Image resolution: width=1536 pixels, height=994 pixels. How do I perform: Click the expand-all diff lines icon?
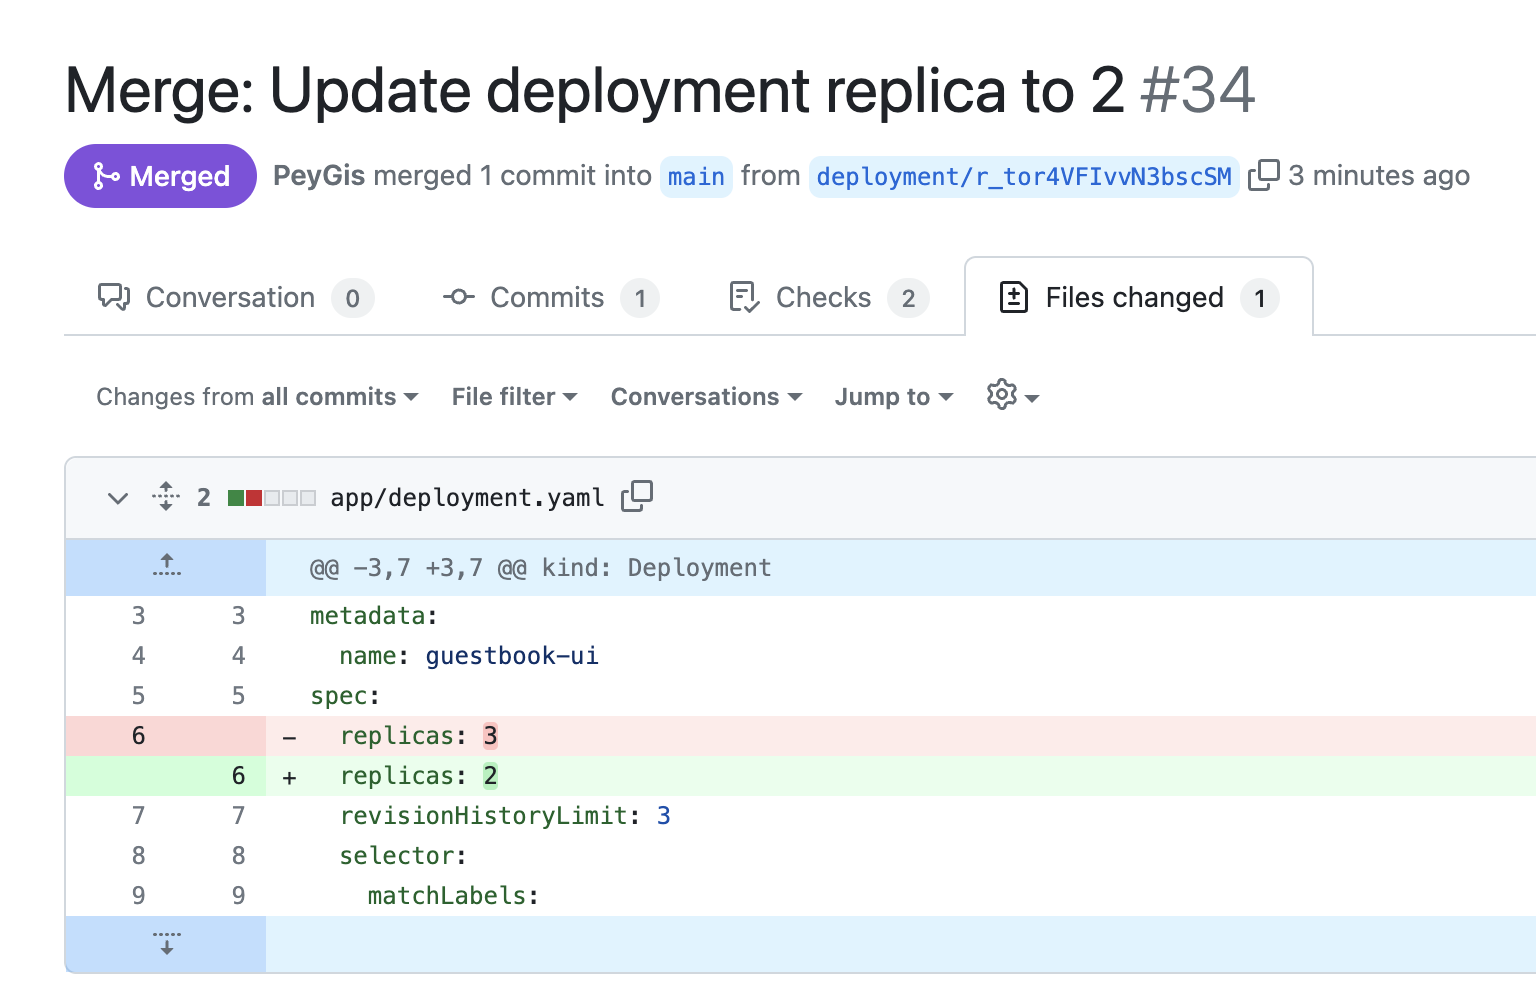(166, 497)
